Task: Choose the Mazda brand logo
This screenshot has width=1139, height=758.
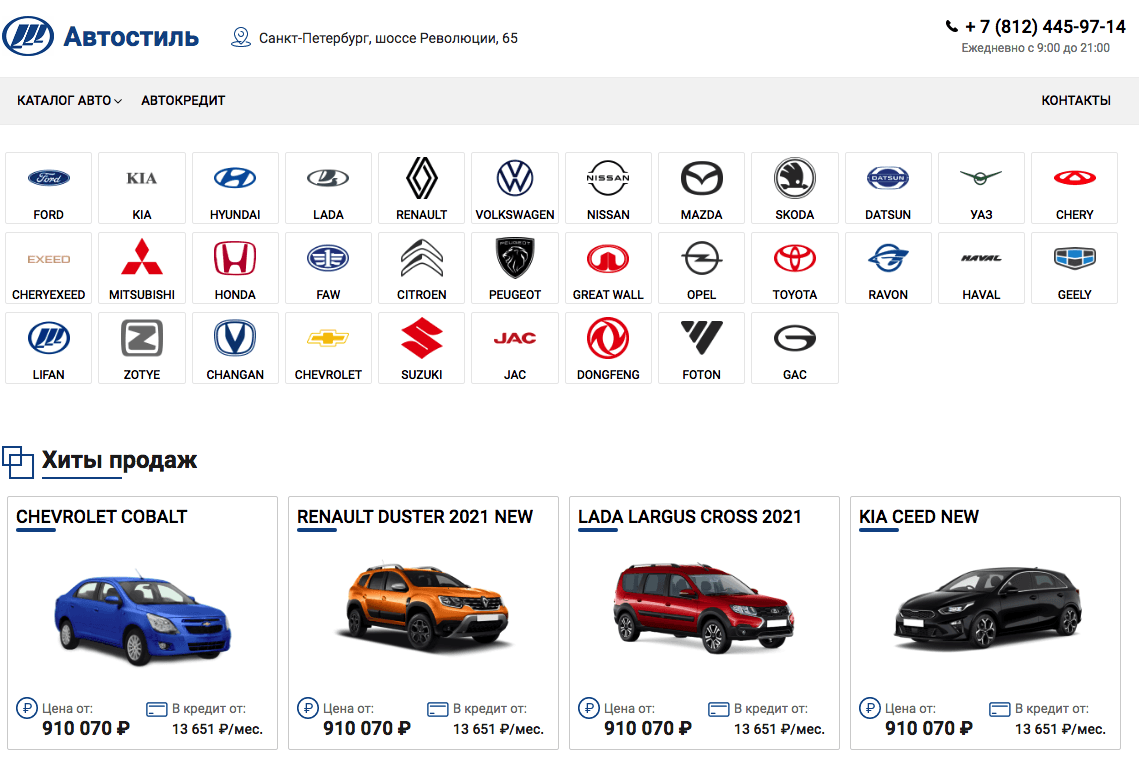Action: click(x=702, y=178)
